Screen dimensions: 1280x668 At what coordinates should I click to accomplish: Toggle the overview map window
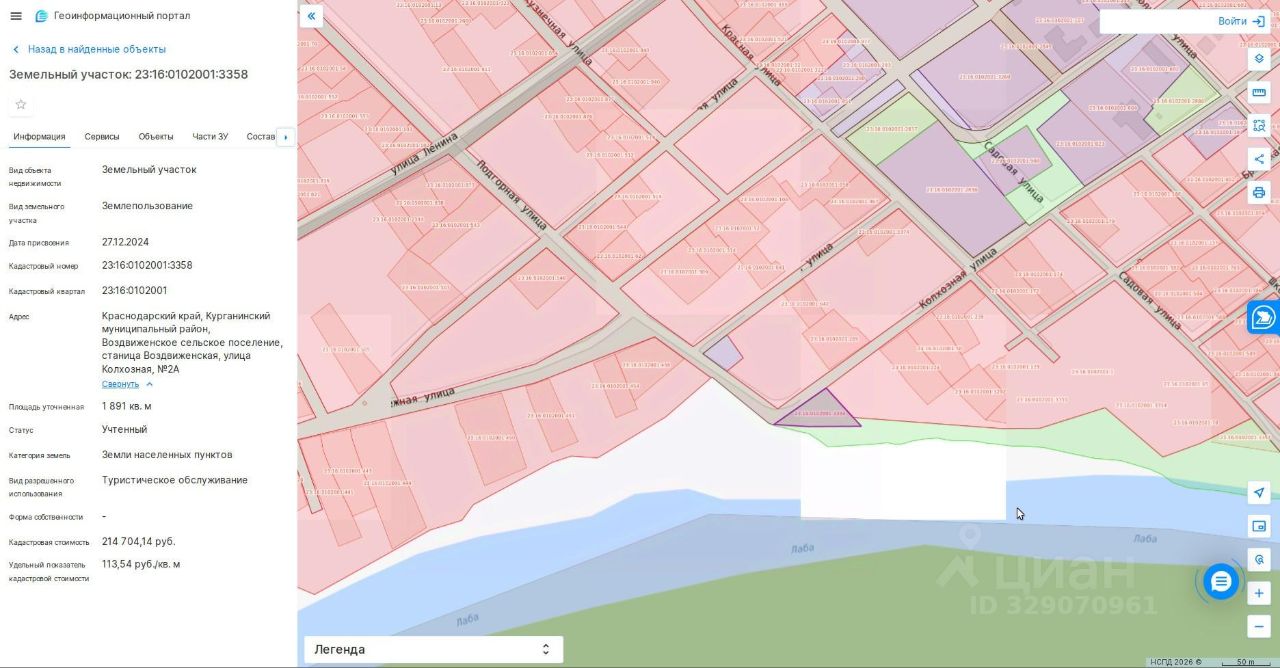(1259, 526)
